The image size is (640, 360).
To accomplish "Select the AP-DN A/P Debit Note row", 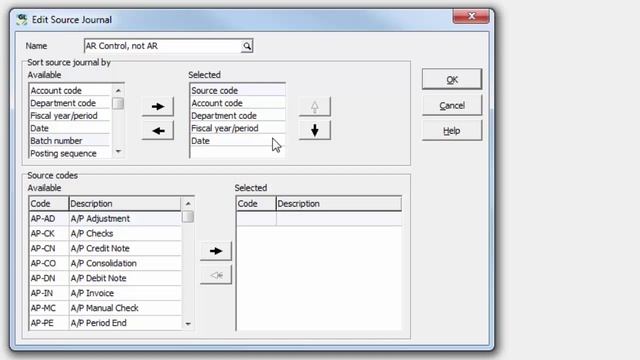I will coord(105,278).
